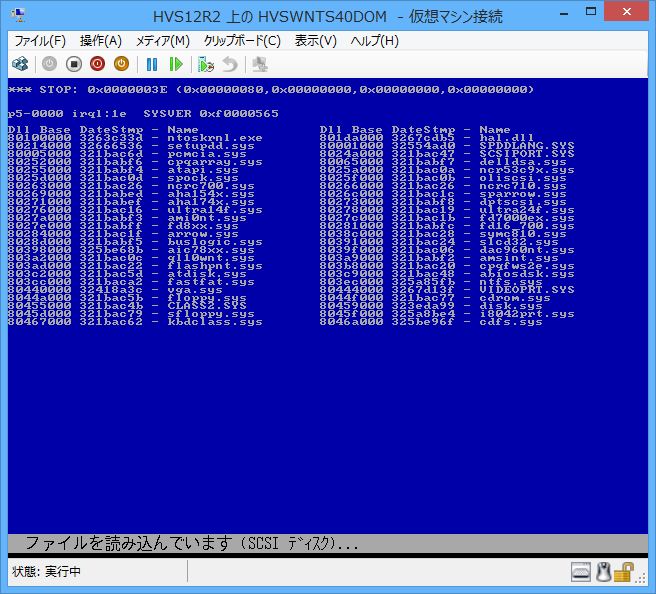Click the Revert undo arrow icon

tap(230, 64)
